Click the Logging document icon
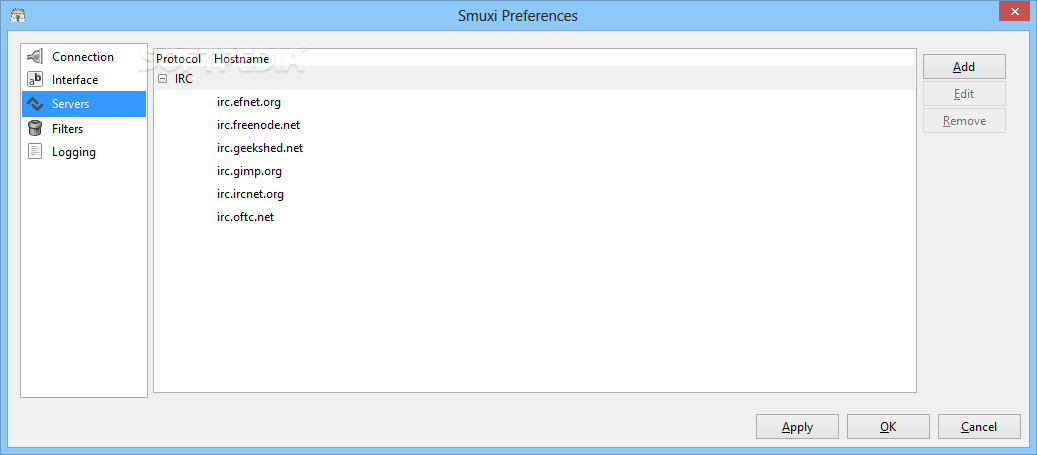 coord(35,151)
